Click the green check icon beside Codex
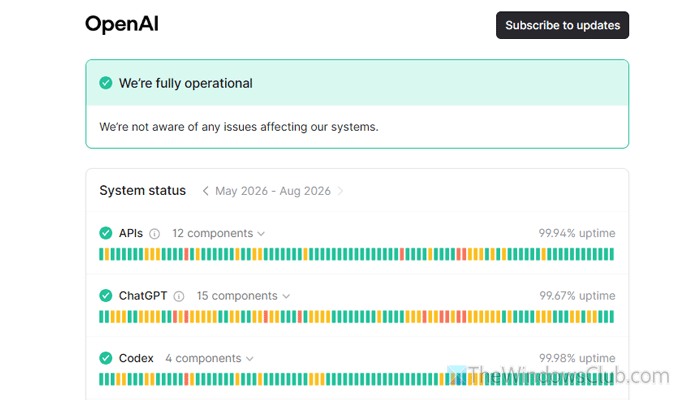The image size is (700, 400). [x=106, y=358]
